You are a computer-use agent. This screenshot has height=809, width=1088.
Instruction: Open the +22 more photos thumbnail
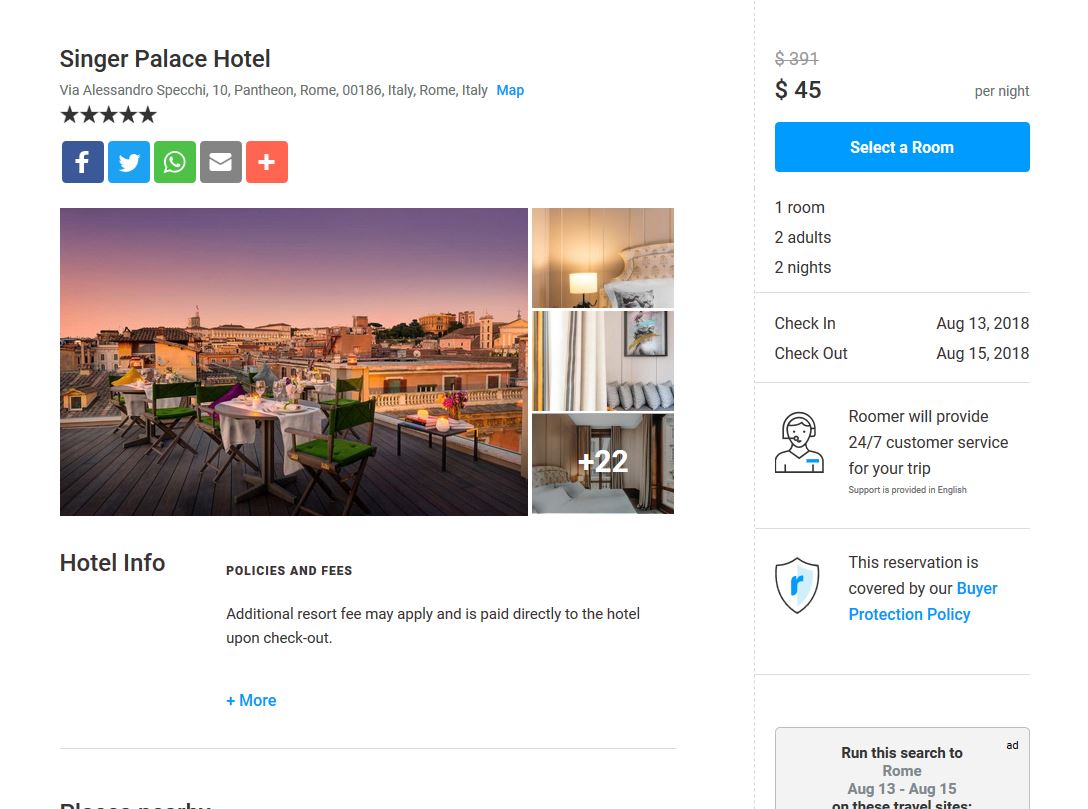[603, 463]
